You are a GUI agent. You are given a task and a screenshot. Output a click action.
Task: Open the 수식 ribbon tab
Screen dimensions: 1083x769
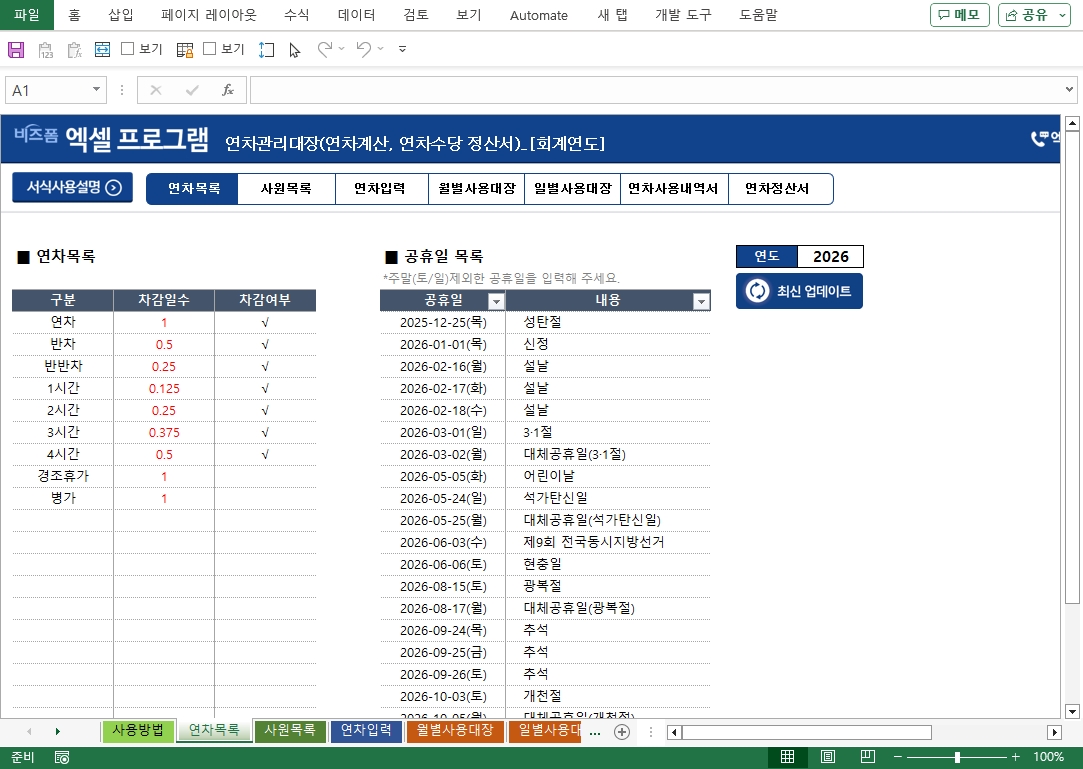point(296,15)
